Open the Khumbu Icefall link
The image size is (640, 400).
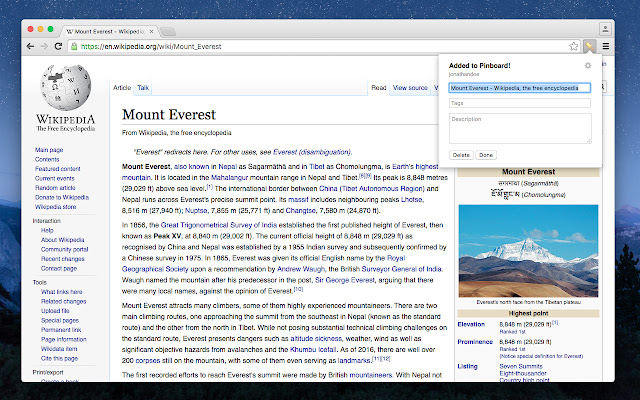[x=313, y=349]
